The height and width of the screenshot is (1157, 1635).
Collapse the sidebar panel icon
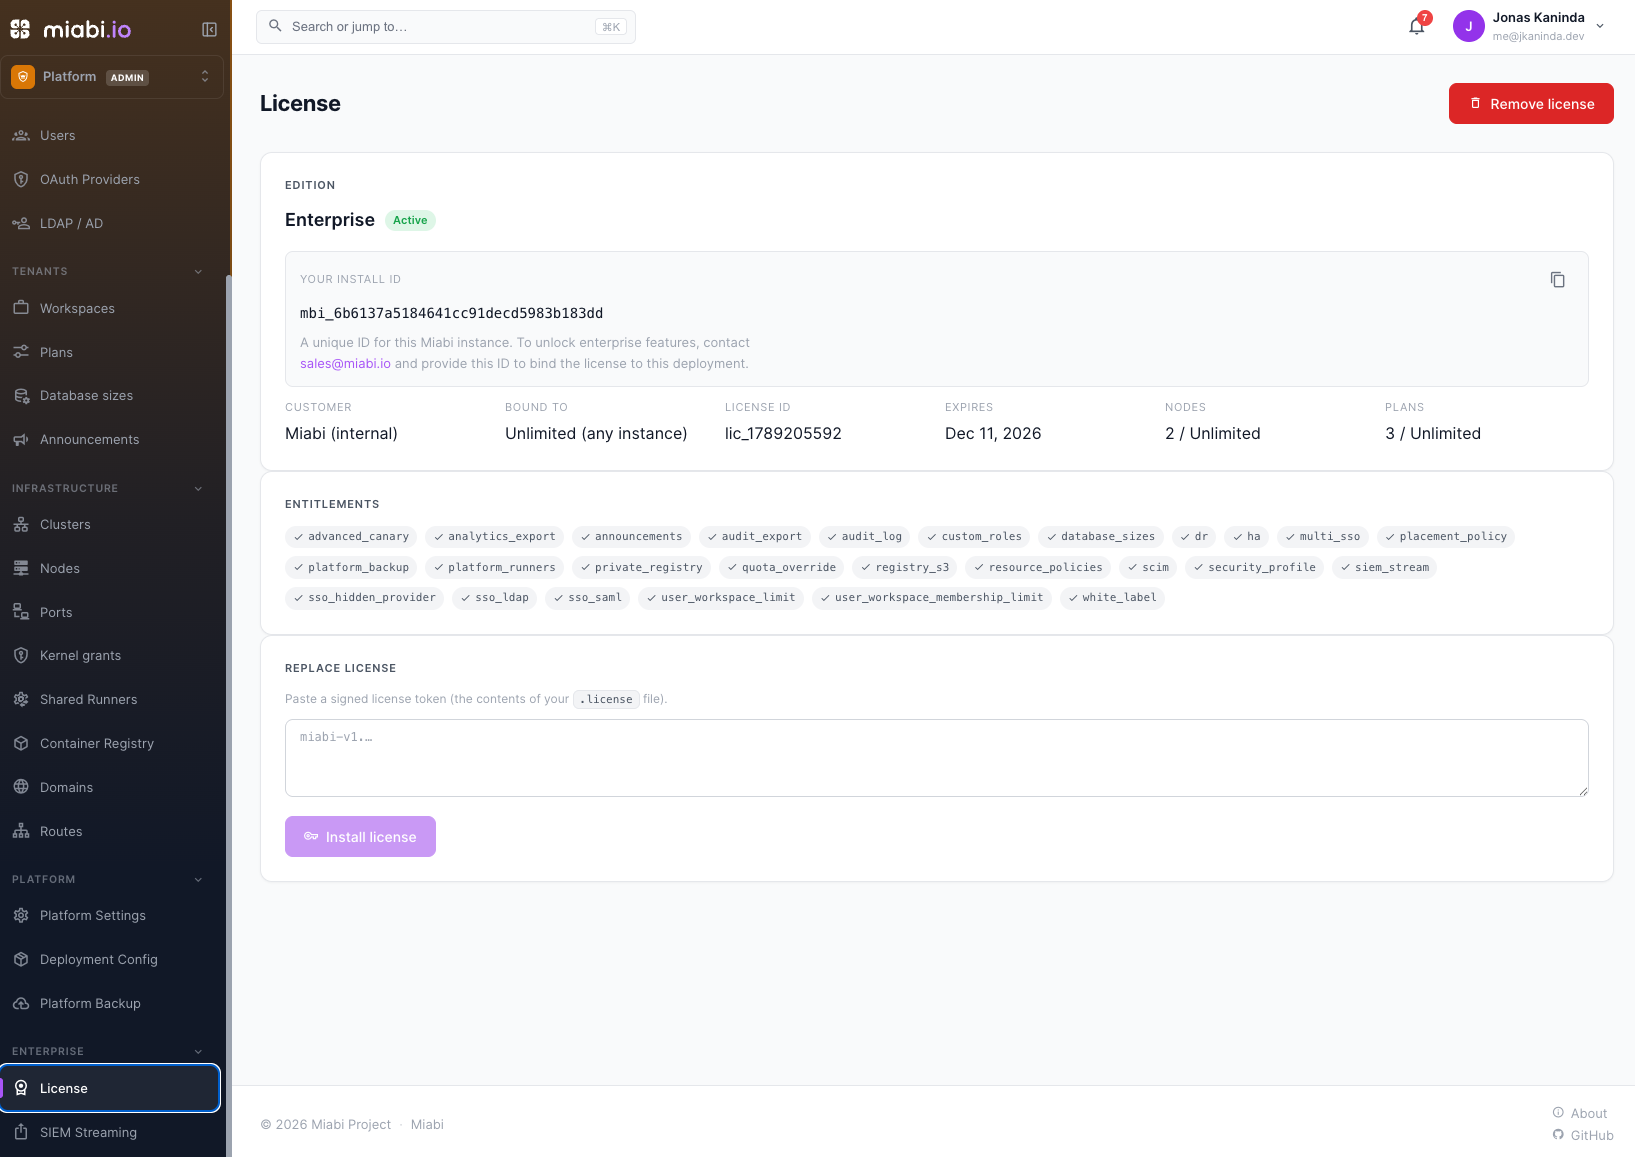tap(209, 29)
